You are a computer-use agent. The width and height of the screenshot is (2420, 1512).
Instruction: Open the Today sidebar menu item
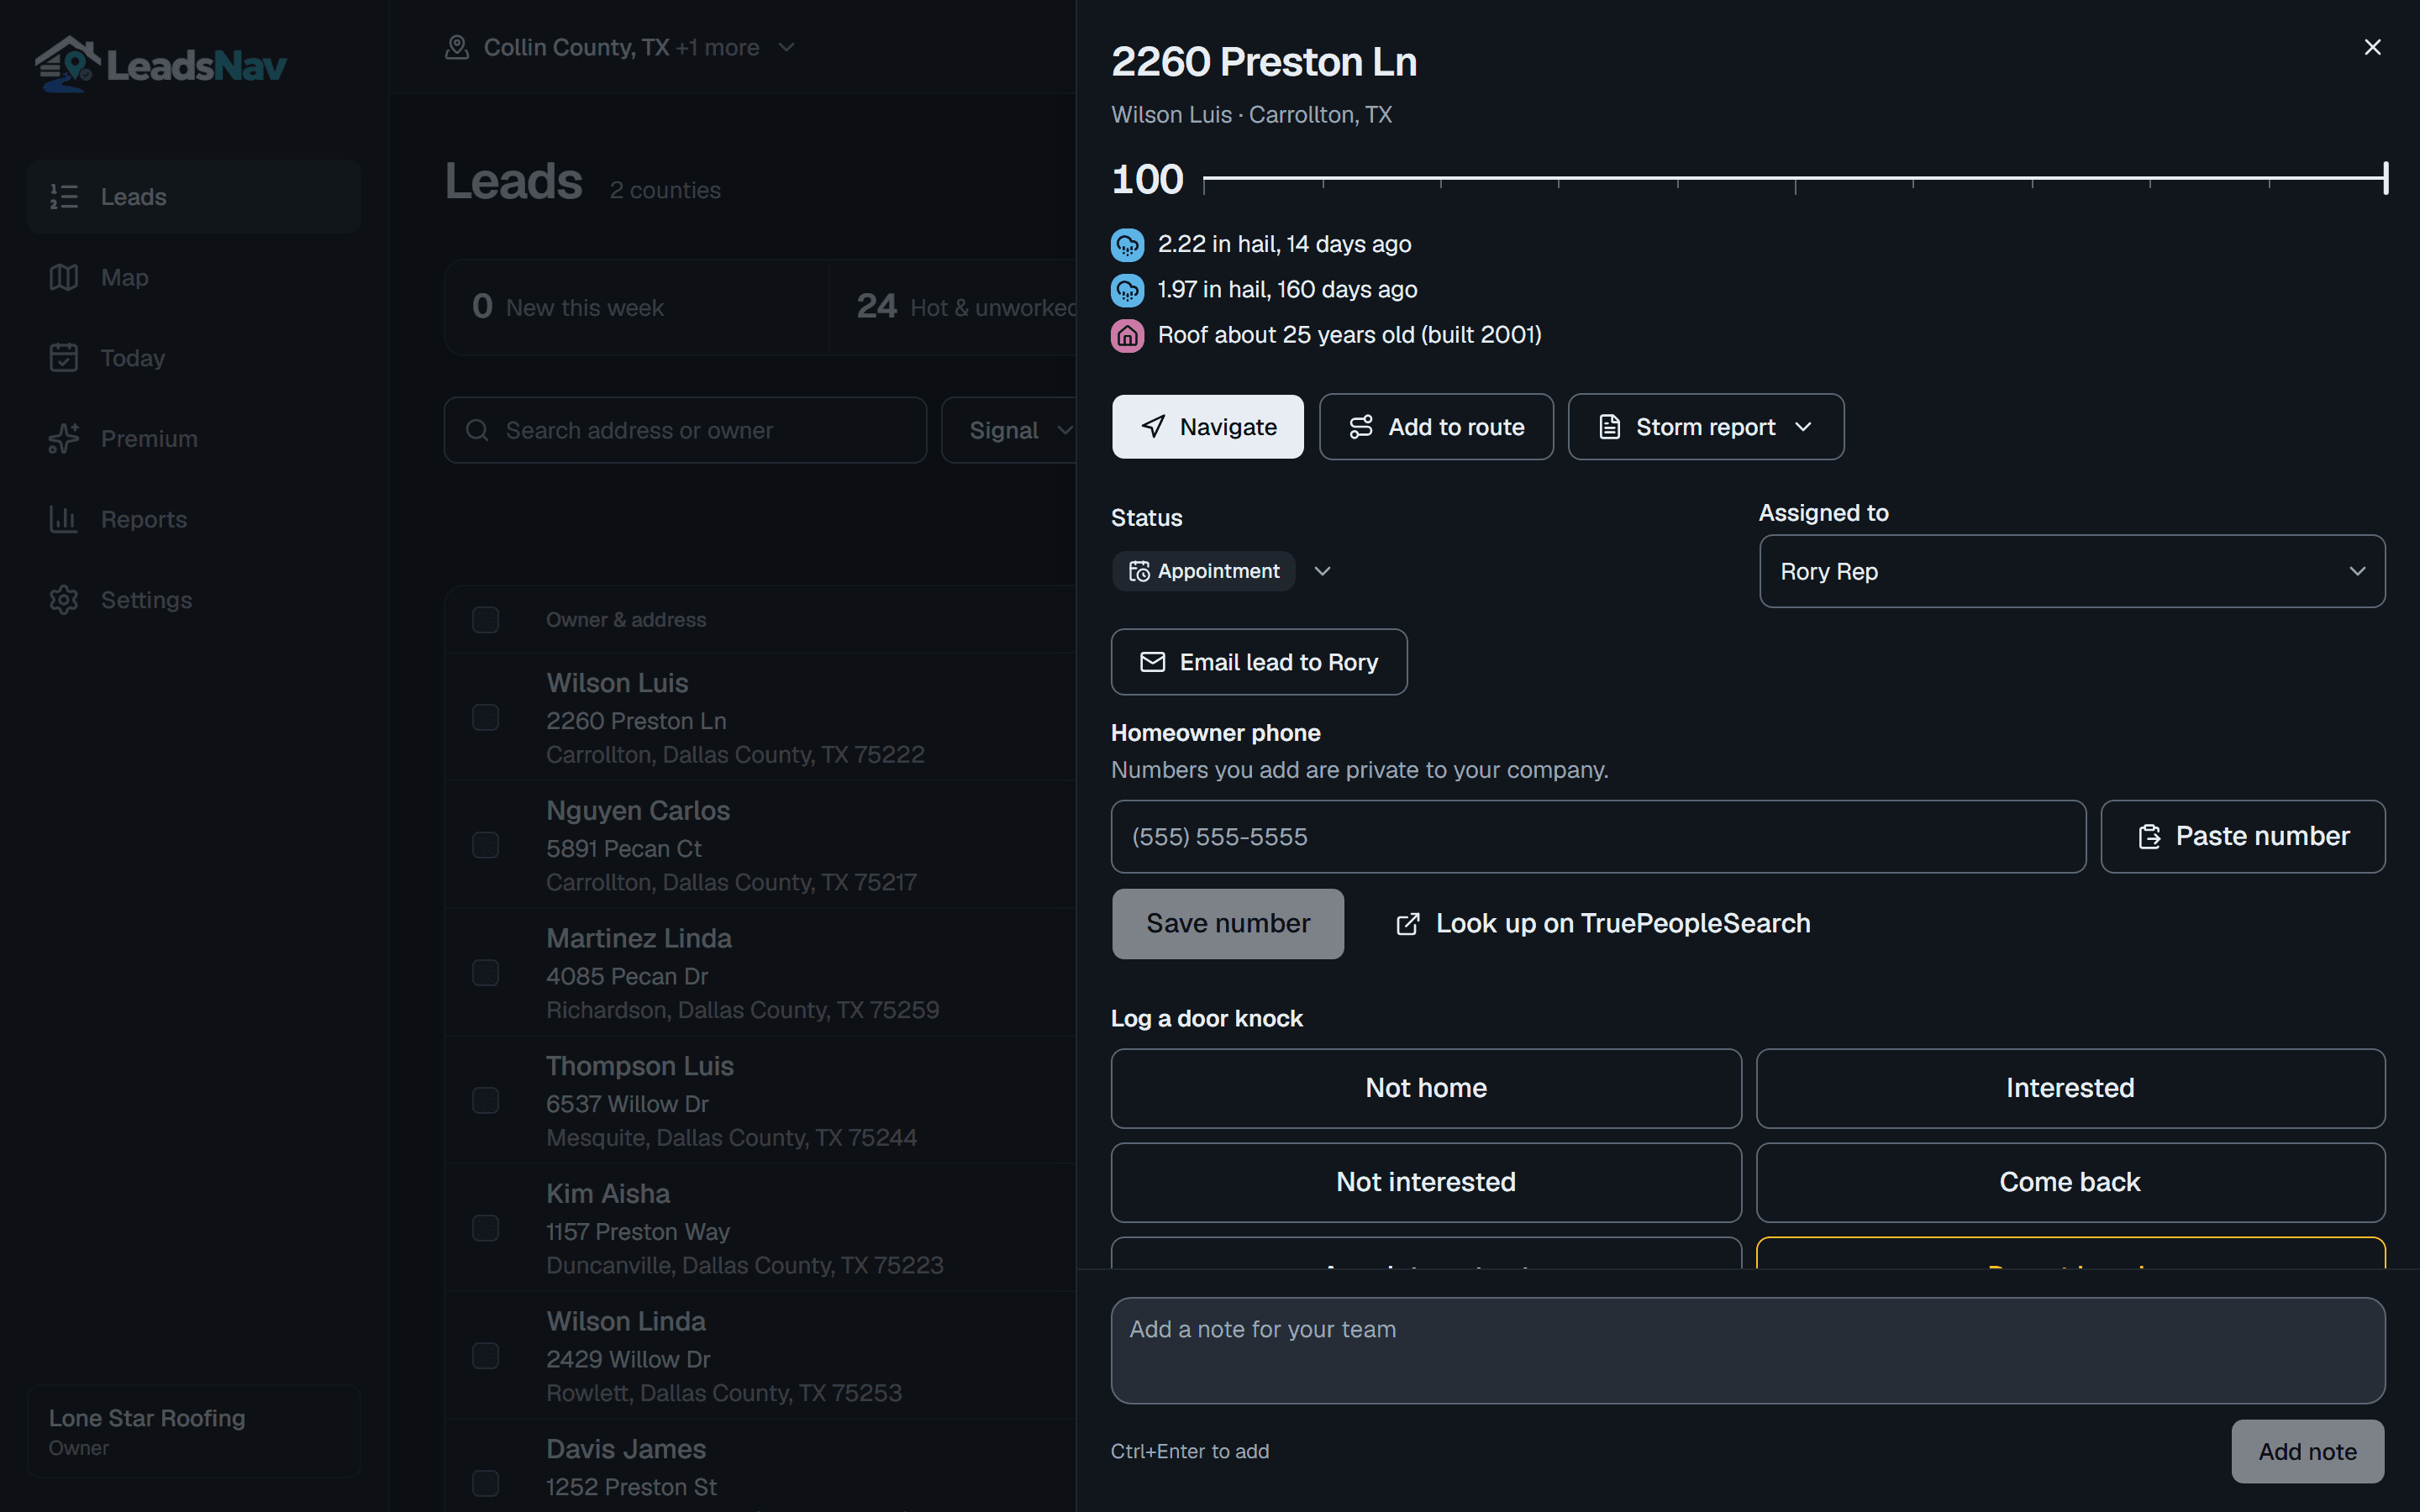[x=194, y=358]
